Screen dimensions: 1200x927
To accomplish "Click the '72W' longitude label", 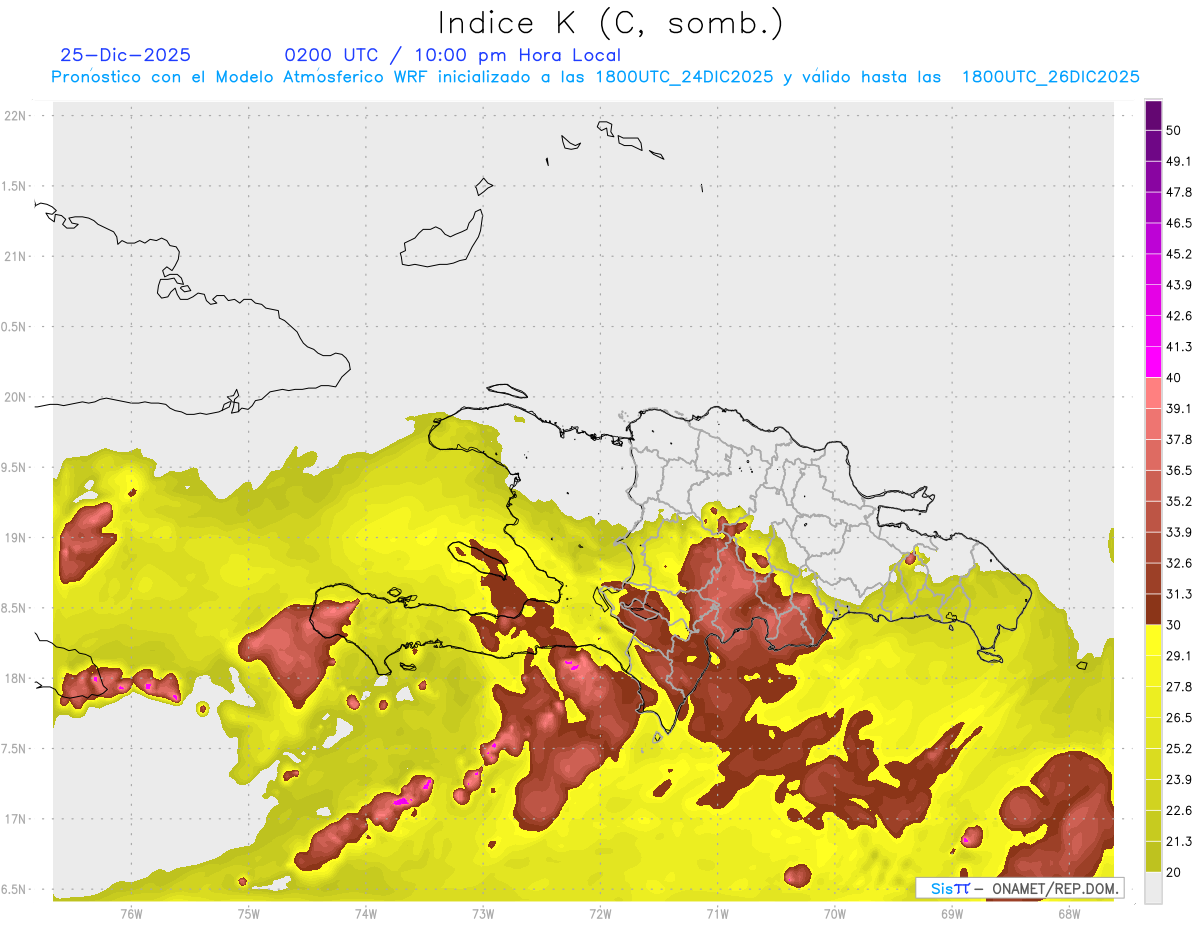I will 600,914.
